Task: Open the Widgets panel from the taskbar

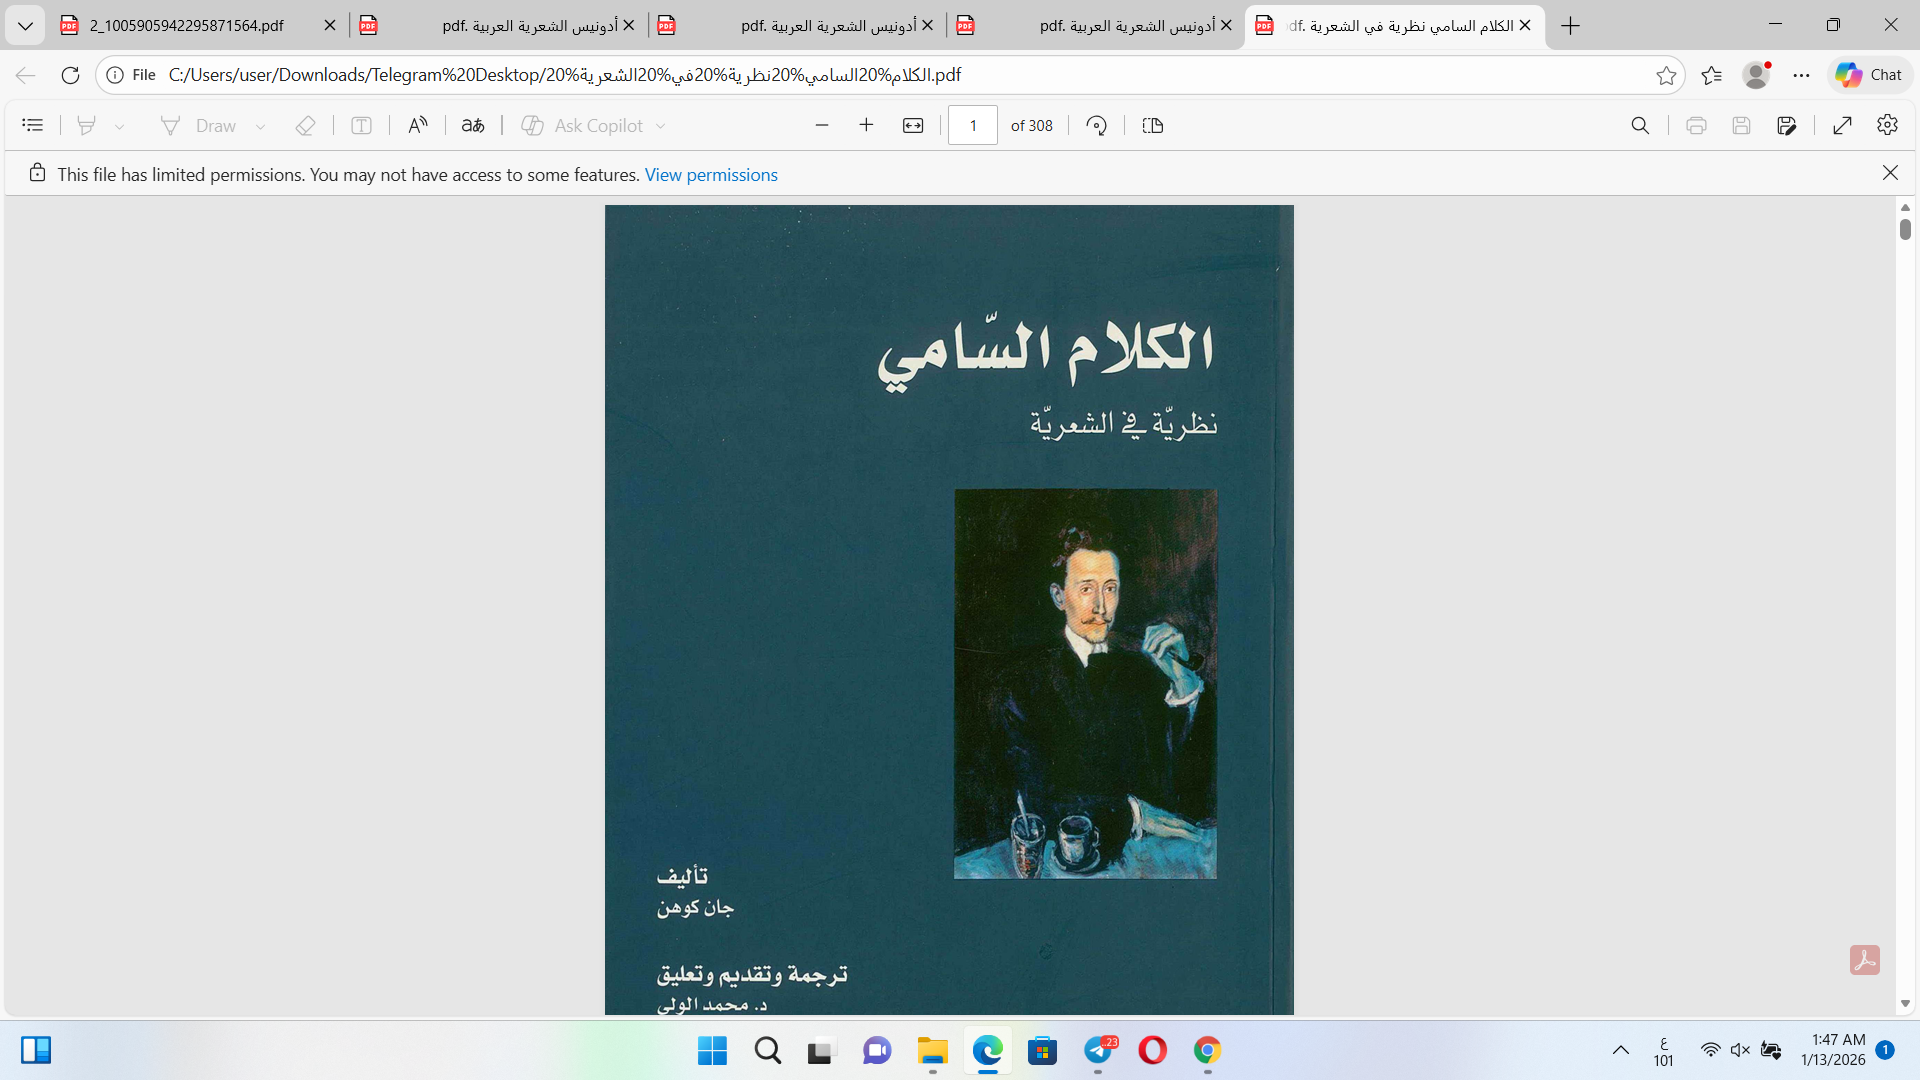Action: 36,1050
